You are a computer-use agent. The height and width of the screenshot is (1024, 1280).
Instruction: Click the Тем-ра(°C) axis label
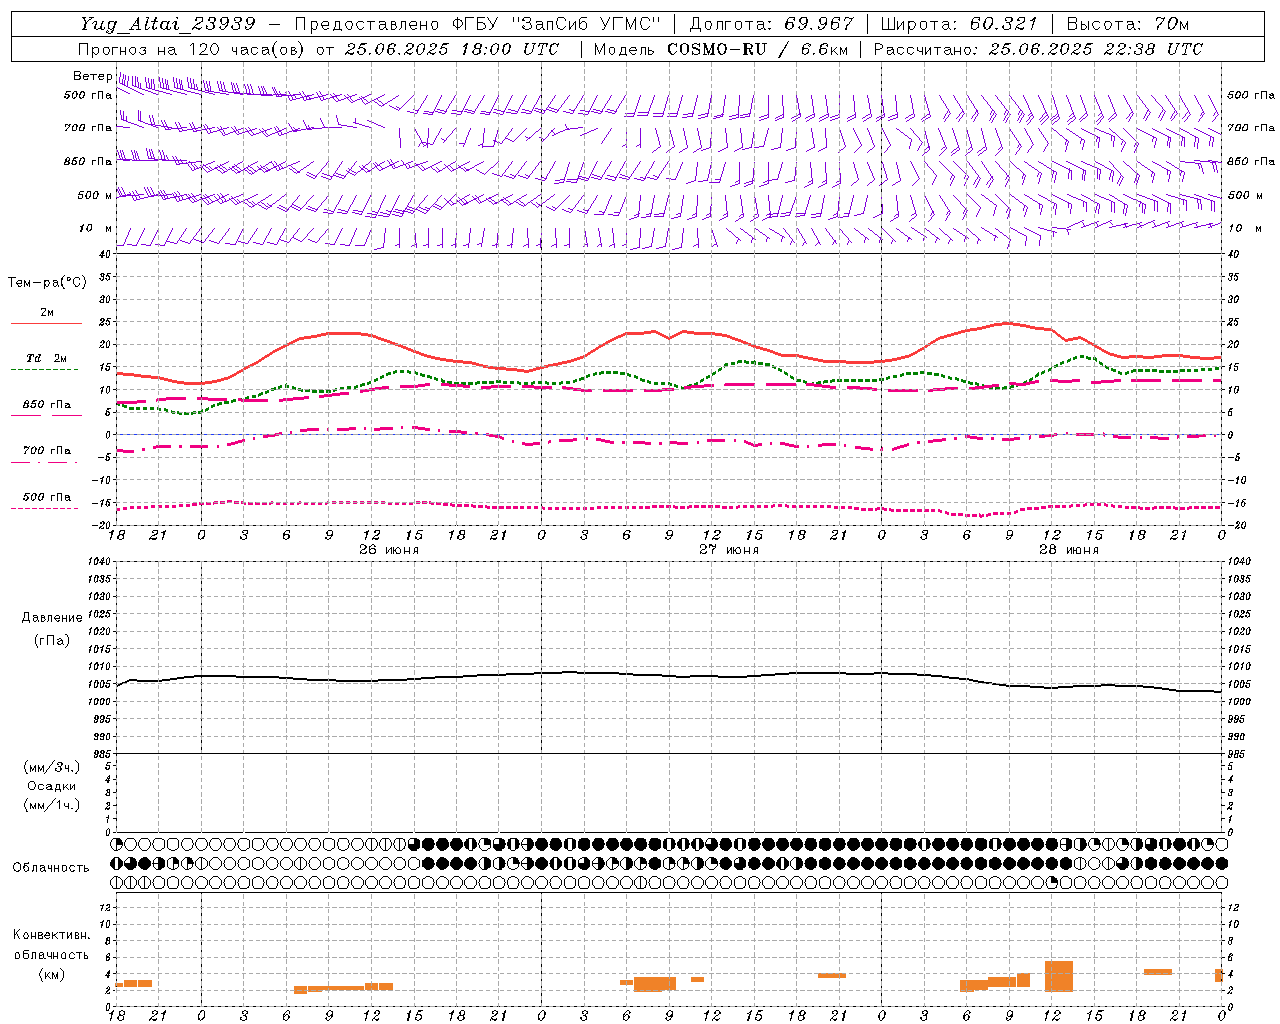(47, 283)
